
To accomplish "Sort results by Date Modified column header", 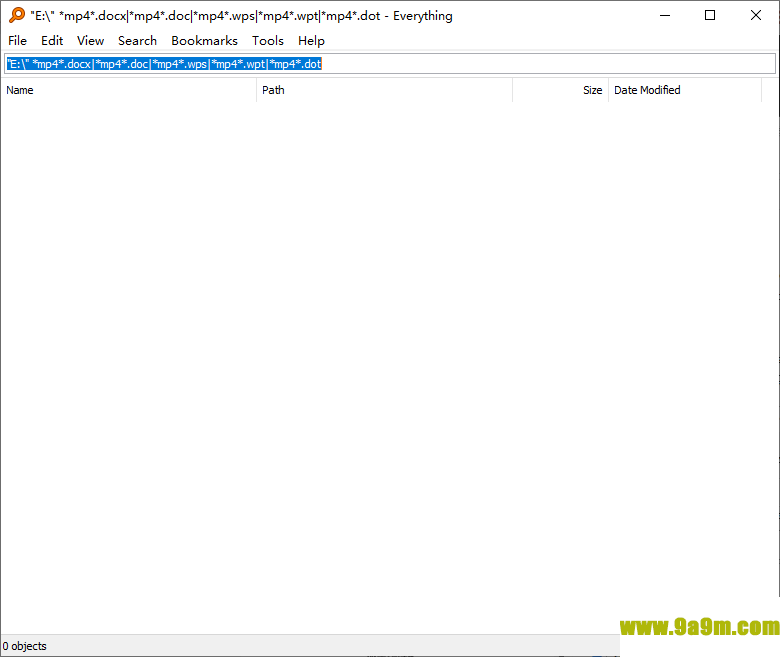I will 685,90.
